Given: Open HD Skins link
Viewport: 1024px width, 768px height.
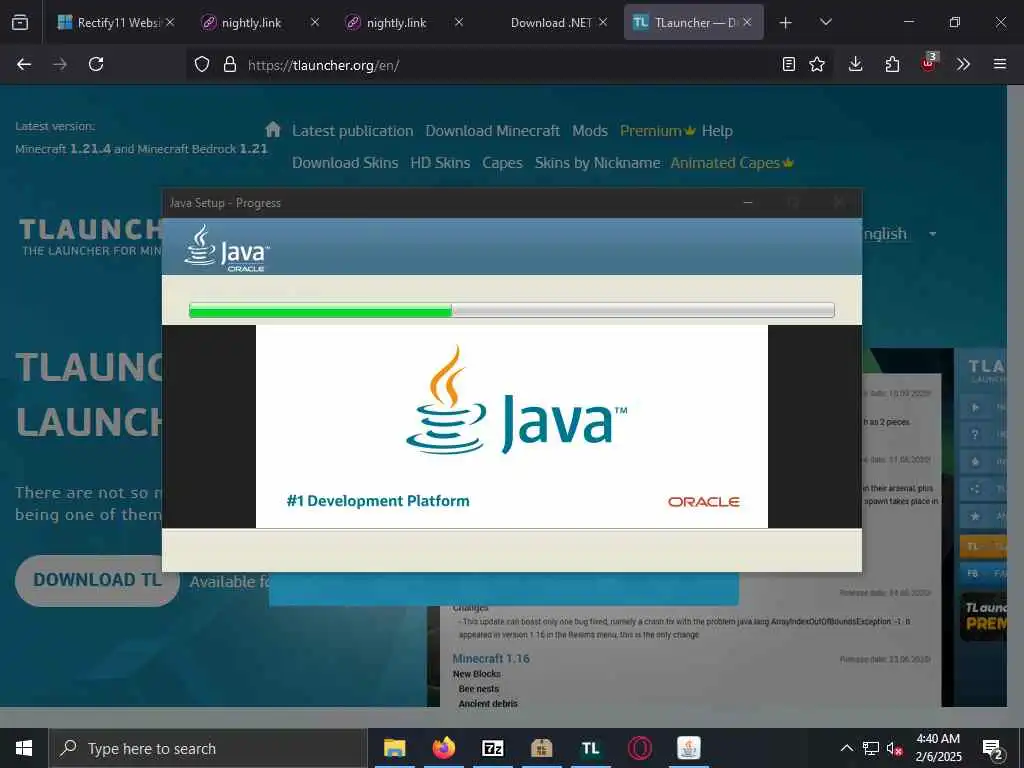Looking at the screenshot, I should click(x=440, y=163).
